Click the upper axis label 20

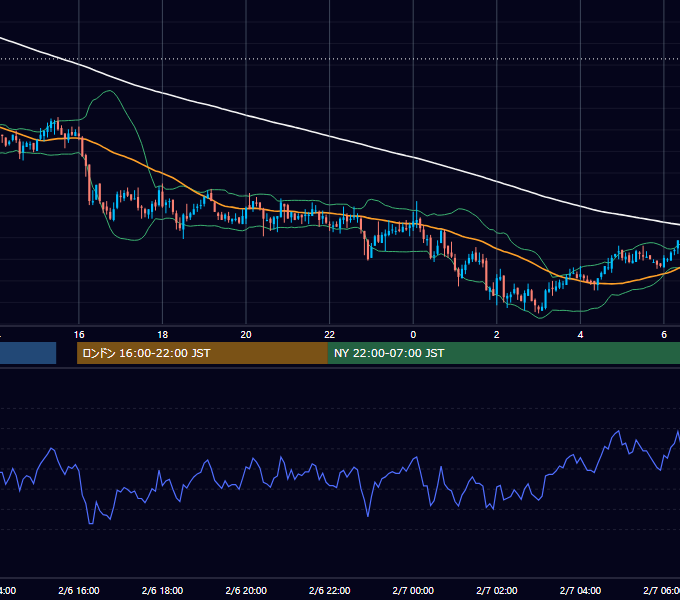pyautogui.click(x=246, y=335)
